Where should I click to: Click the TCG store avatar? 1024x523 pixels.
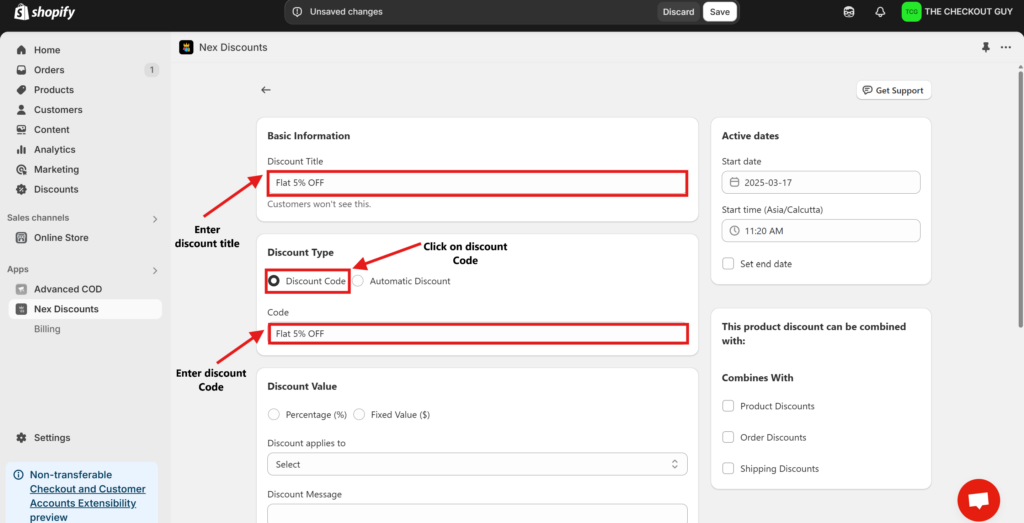[911, 12]
